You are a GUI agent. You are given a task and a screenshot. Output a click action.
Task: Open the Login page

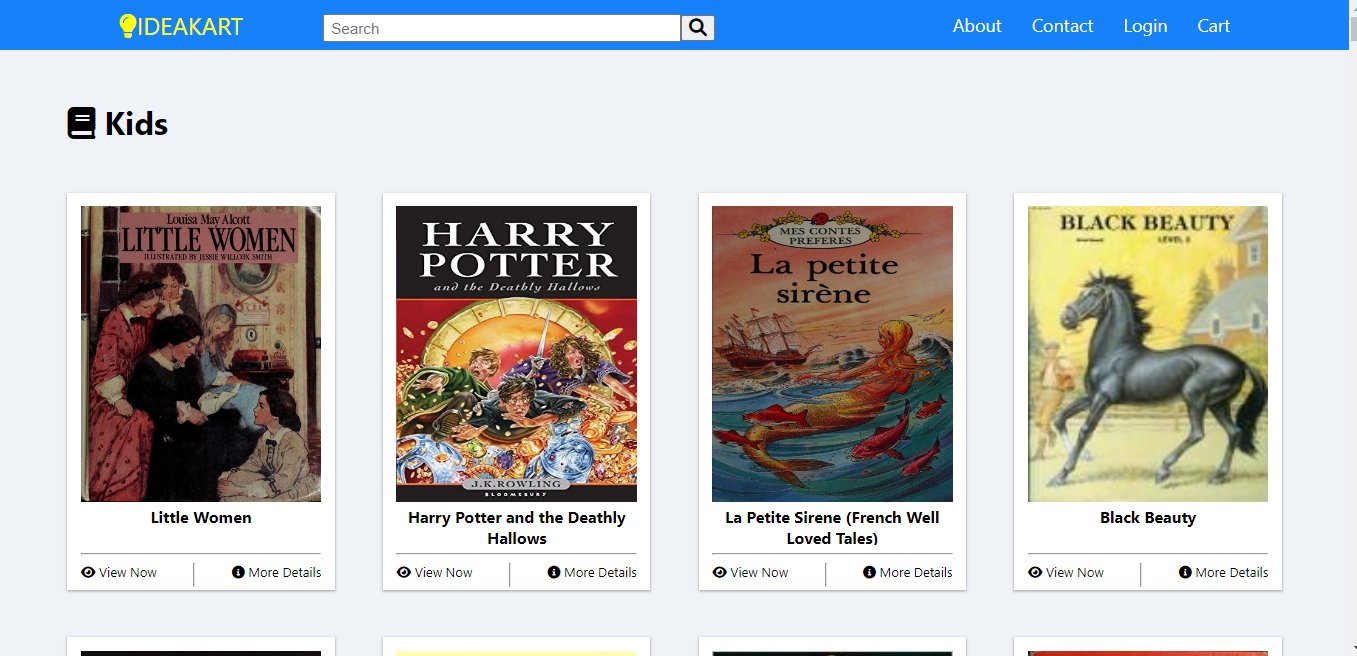(x=1145, y=26)
